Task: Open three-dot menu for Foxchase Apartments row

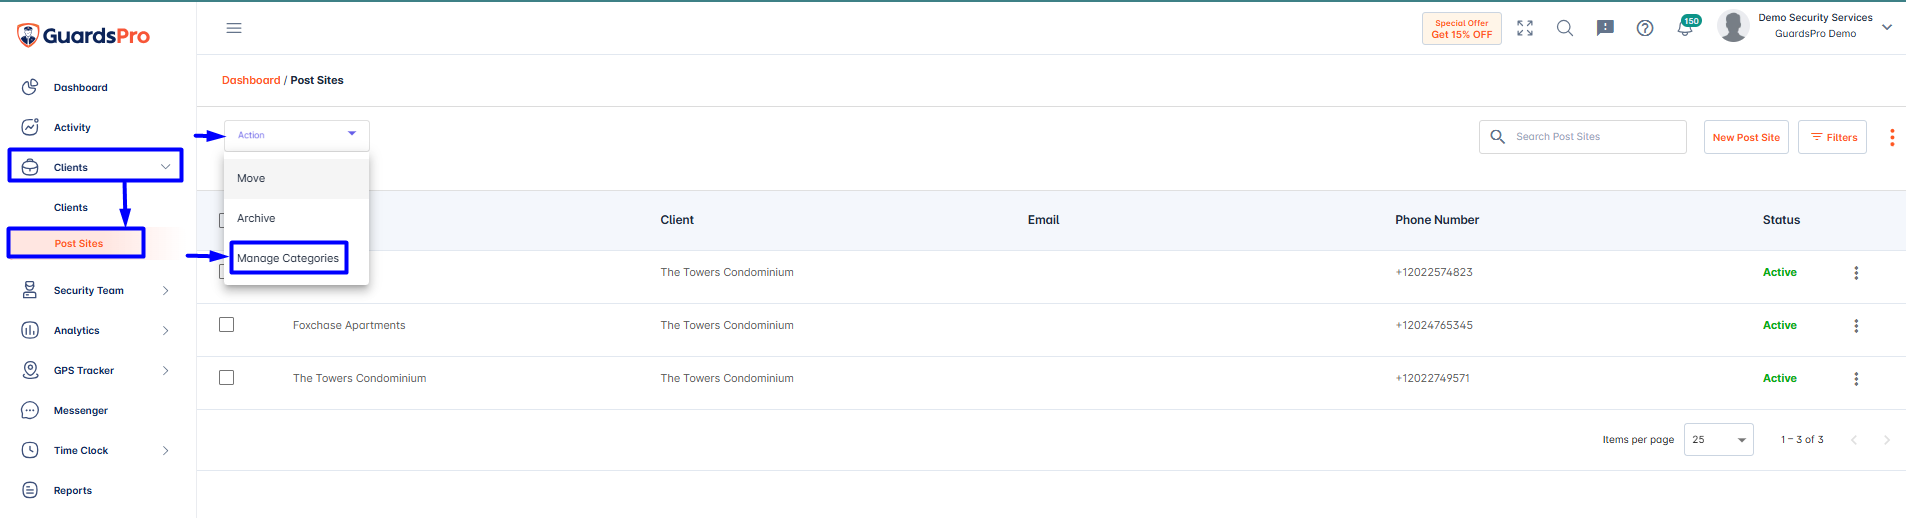Action: 1856,326
